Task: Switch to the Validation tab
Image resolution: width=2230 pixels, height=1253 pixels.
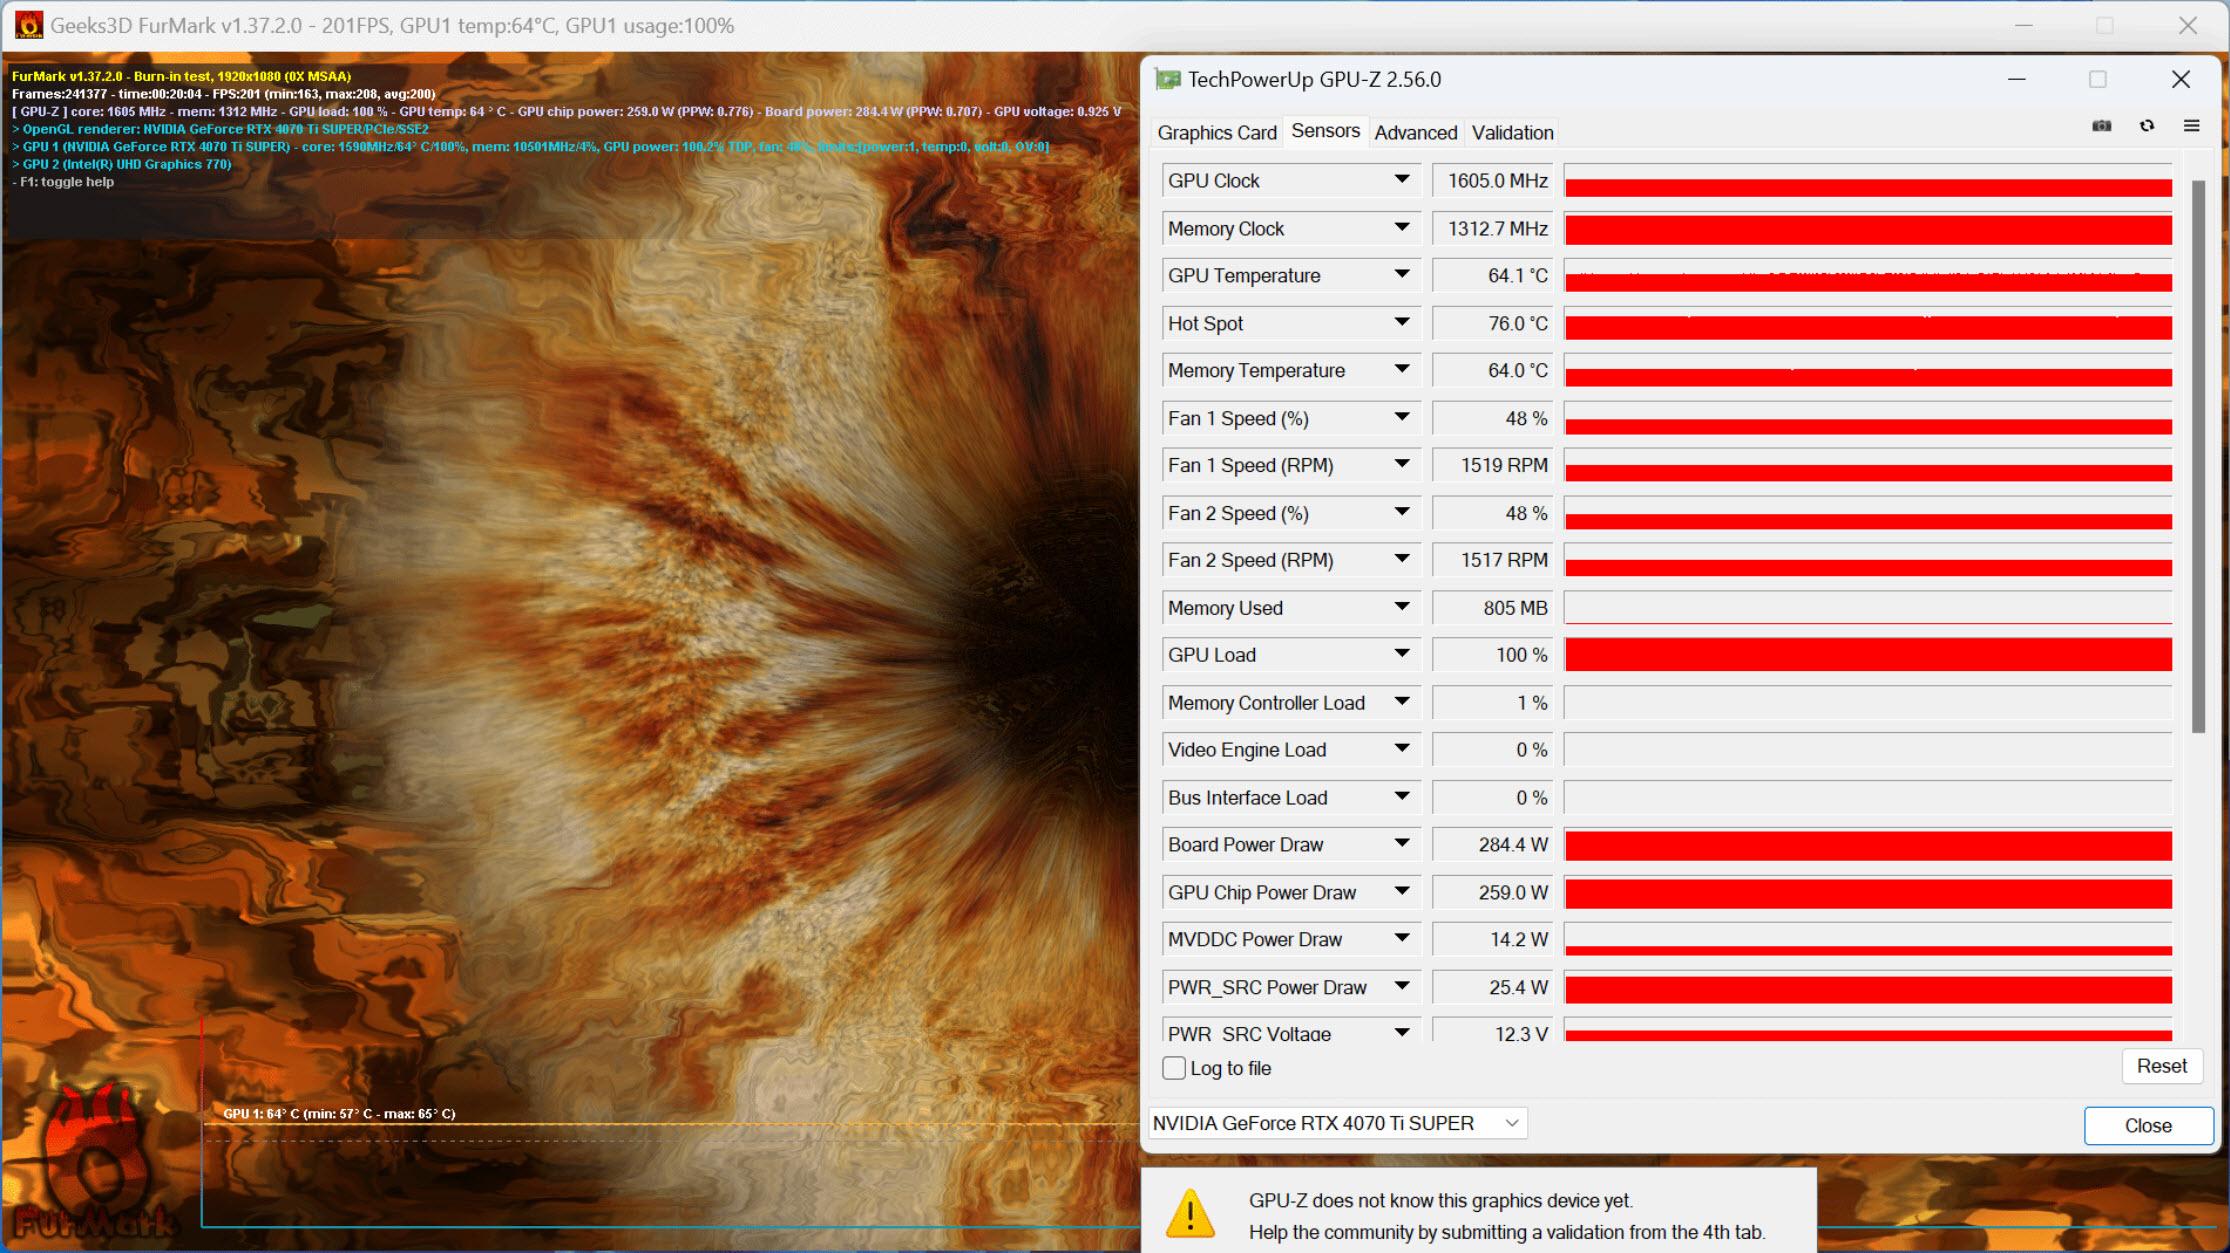Action: 1512,132
